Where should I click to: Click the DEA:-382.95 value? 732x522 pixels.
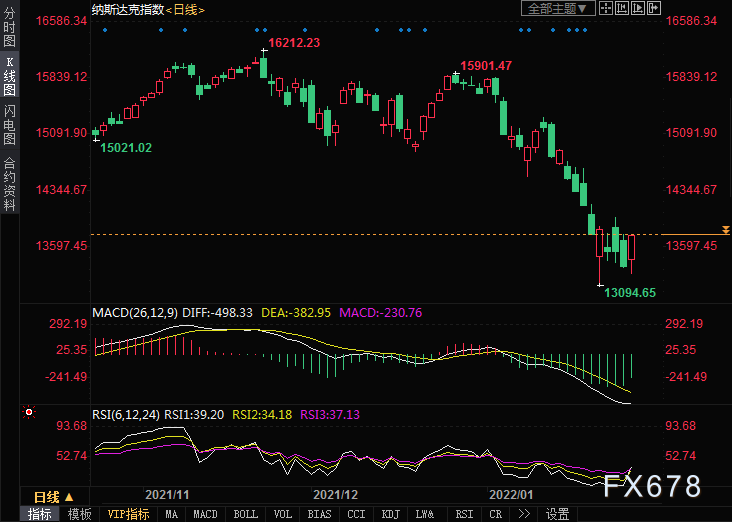pyautogui.click(x=296, y=313)
